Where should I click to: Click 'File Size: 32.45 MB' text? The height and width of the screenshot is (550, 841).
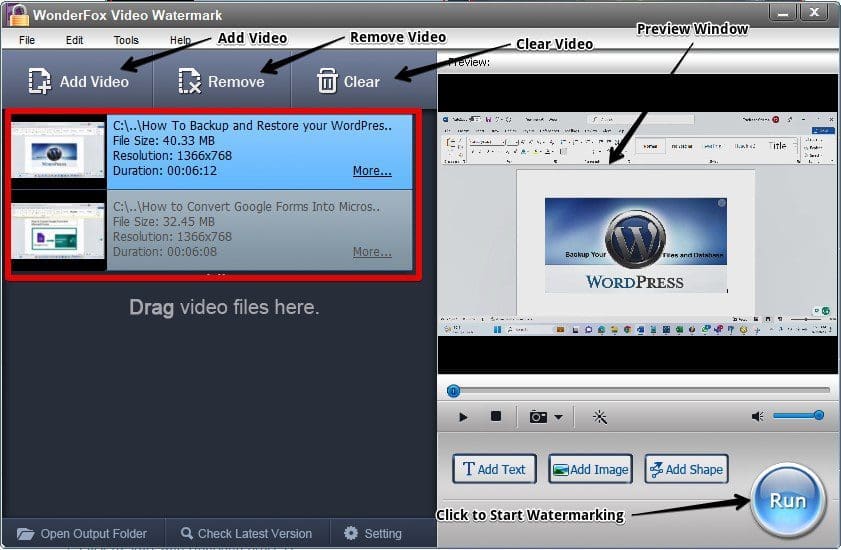click(164, 222)
